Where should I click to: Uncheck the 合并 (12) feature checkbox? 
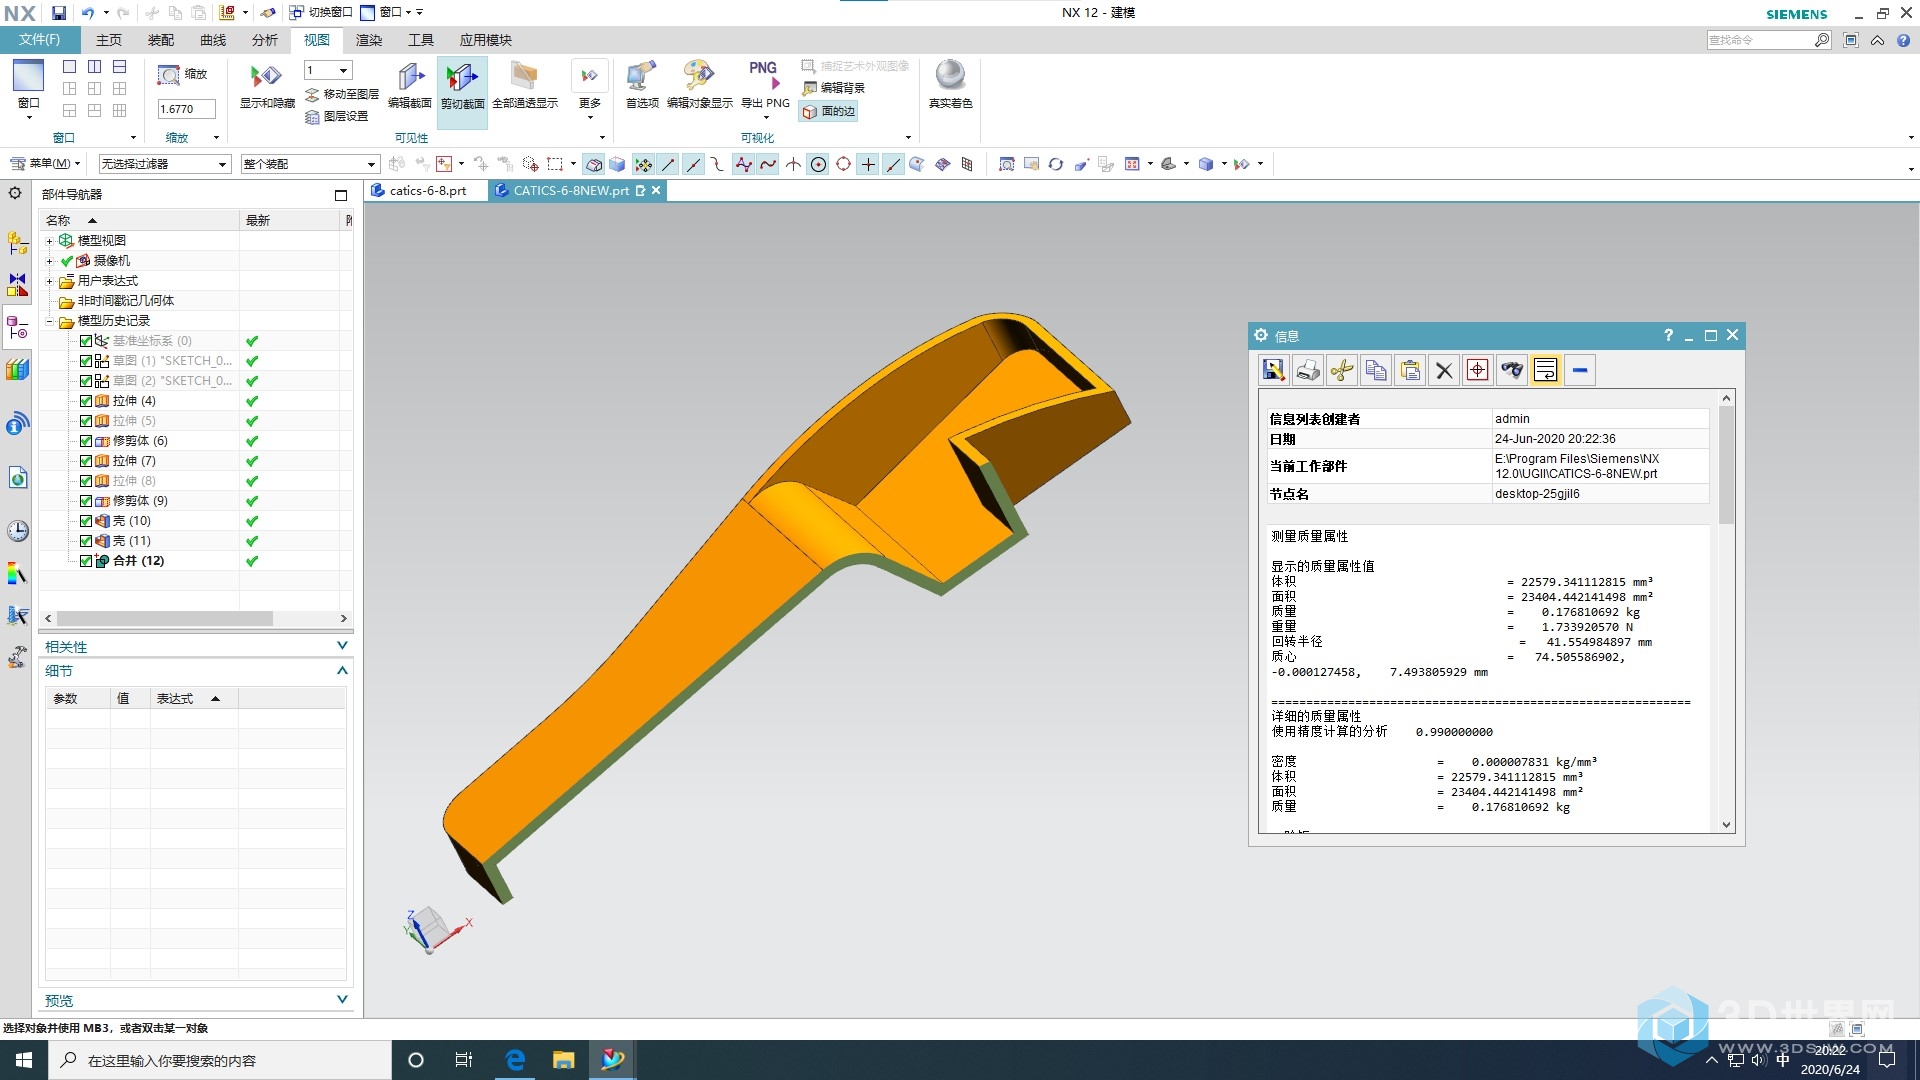(x=86, y=561)
